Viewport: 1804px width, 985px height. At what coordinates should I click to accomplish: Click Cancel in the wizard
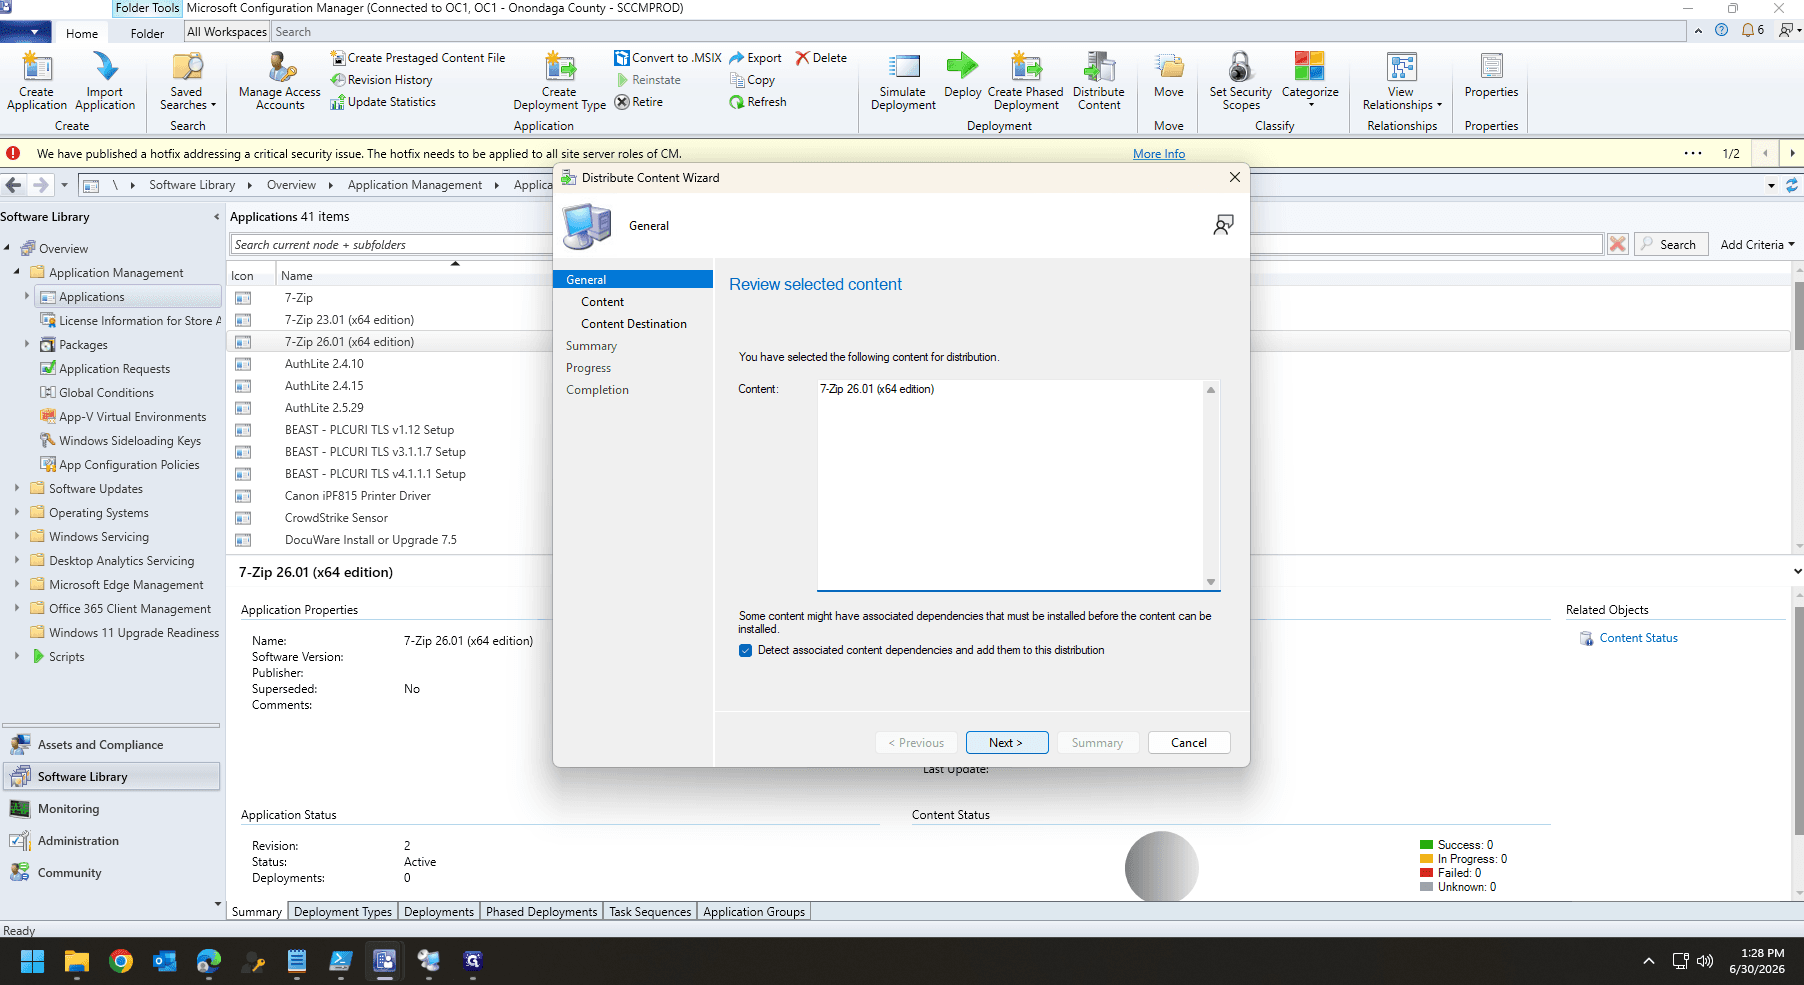(1189, 742)
